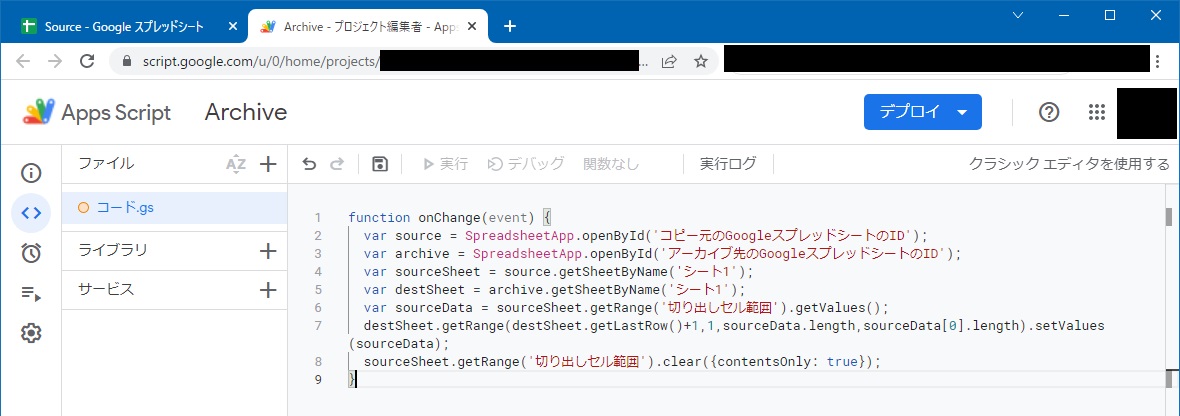The width and height of the screenshot is (1180, 416).
Task: Sort files with the AZ icon
Action: pos(236,164)
